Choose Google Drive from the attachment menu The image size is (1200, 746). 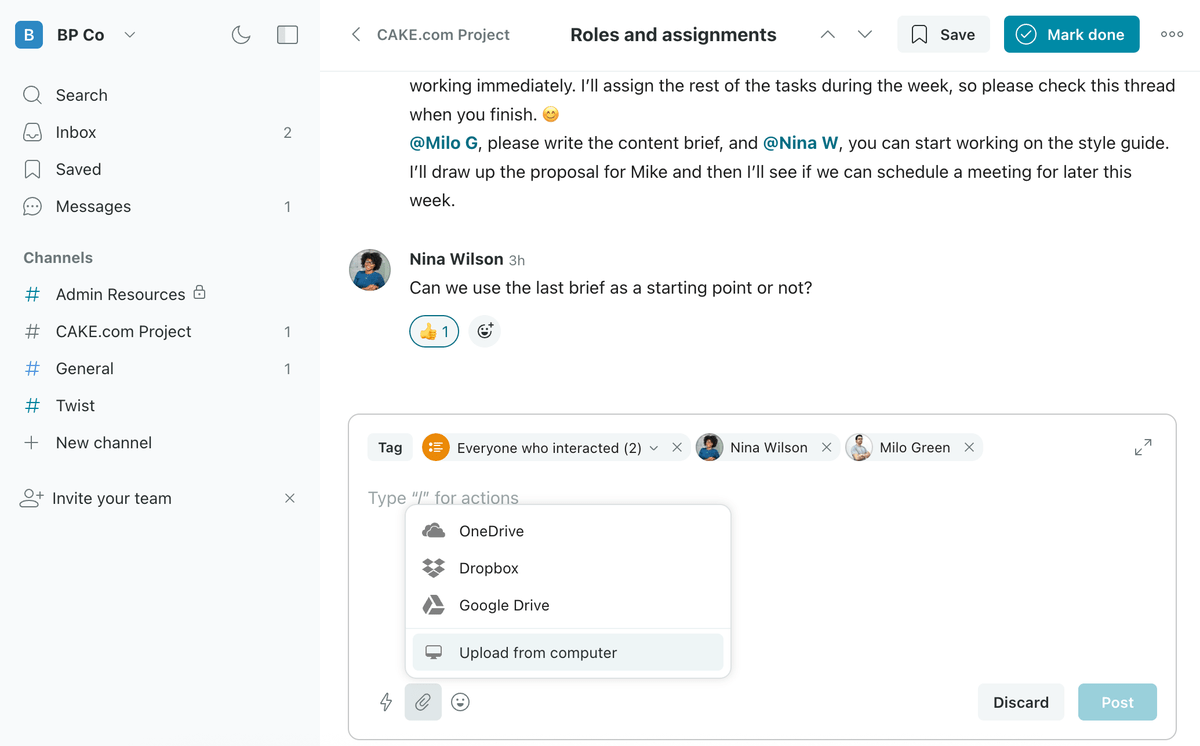[503, 605]
